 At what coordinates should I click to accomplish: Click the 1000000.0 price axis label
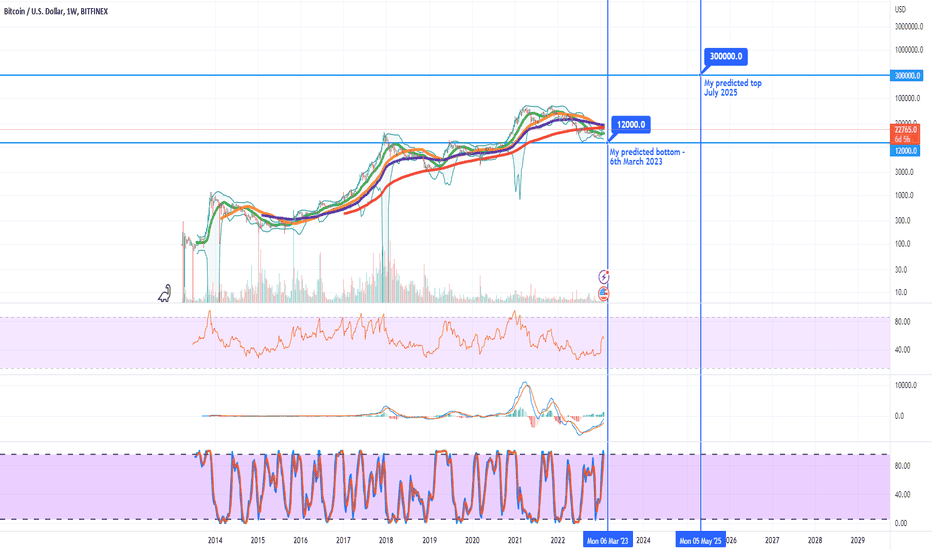908,50
